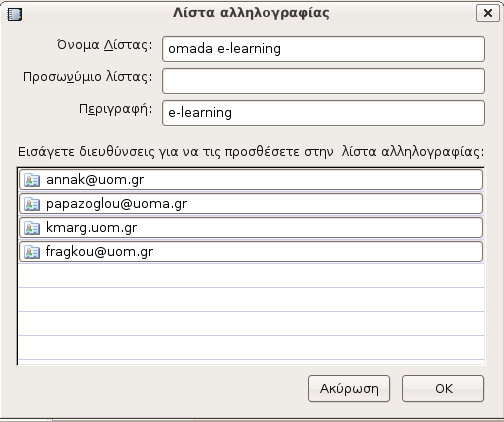Click the Εισάγετε διευθύνσεις instruction text
Image resolution: width=504 pixels, height=422 pixels.
pos(251,152)
